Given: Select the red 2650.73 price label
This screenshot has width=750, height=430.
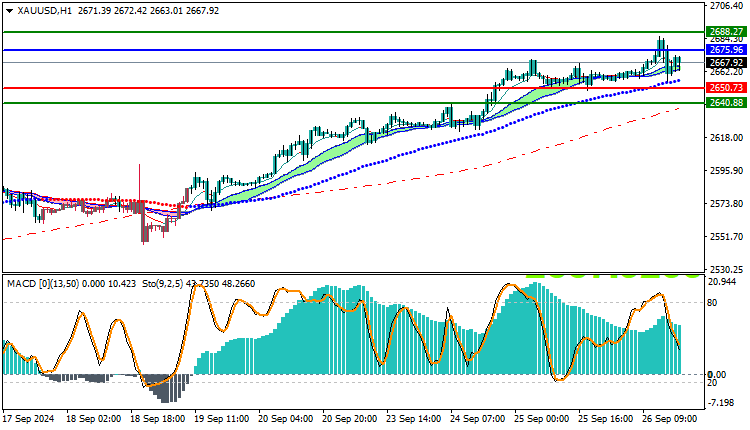Looking at the screenshot, I should (726, 88).
